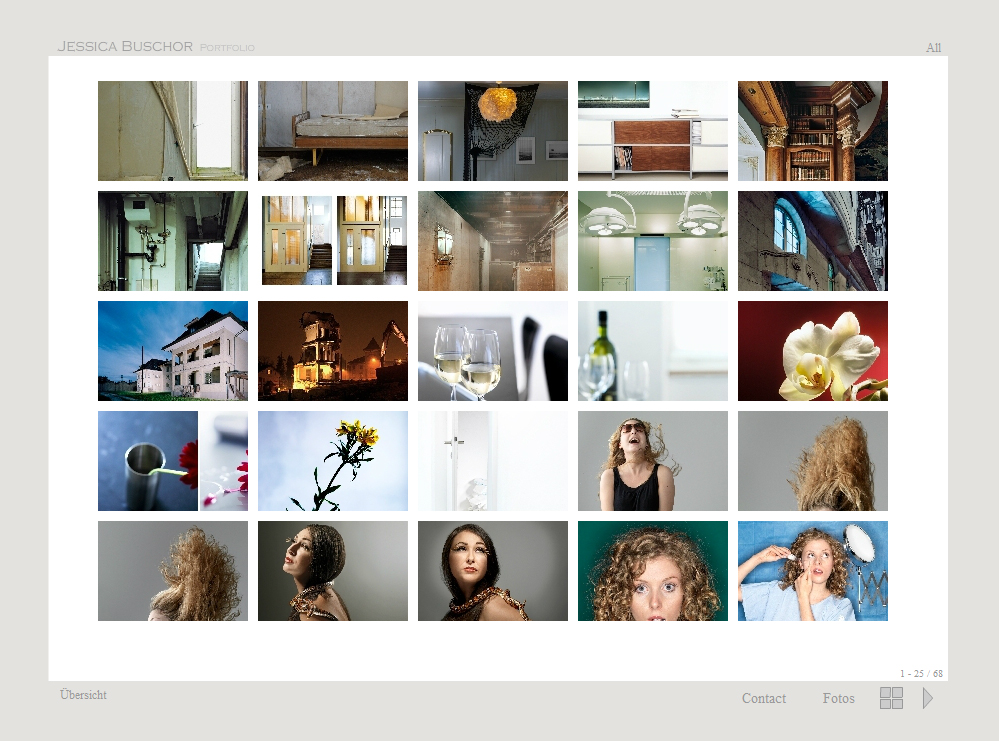999x741 pixels.
Task: Click the Jessica Buschor title
Action: click(x=125, y=47)
